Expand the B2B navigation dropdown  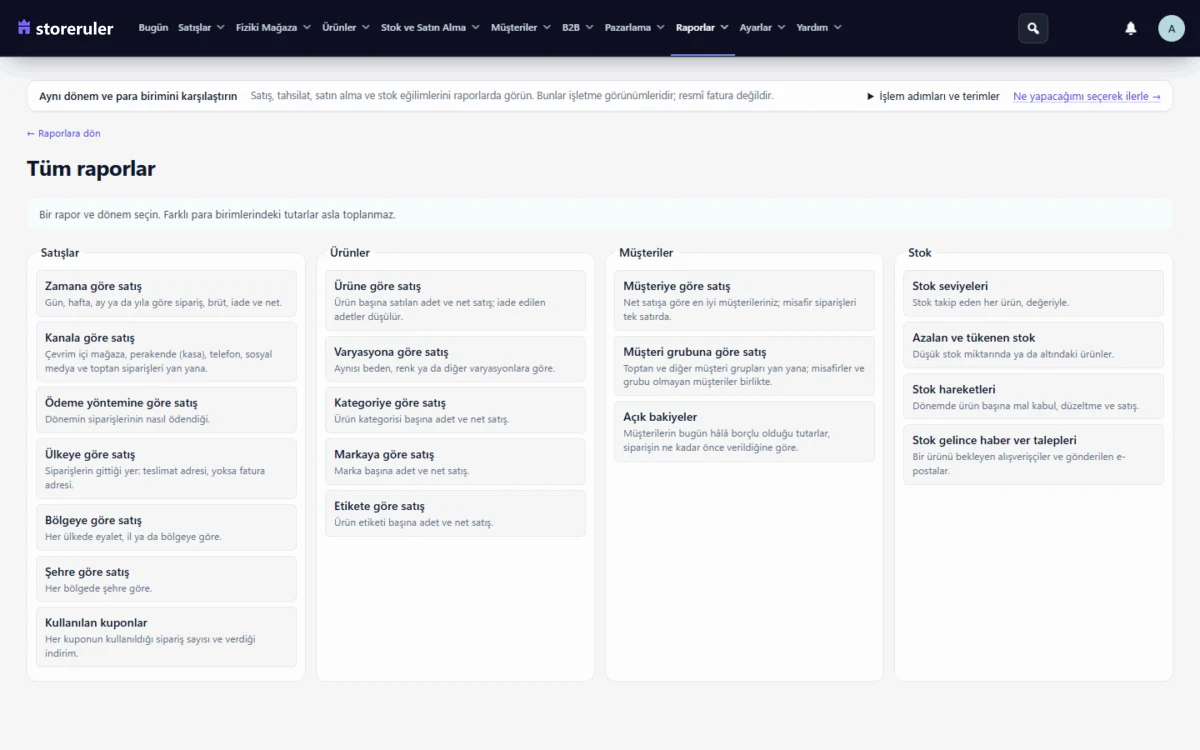click(x=577, y=28)
